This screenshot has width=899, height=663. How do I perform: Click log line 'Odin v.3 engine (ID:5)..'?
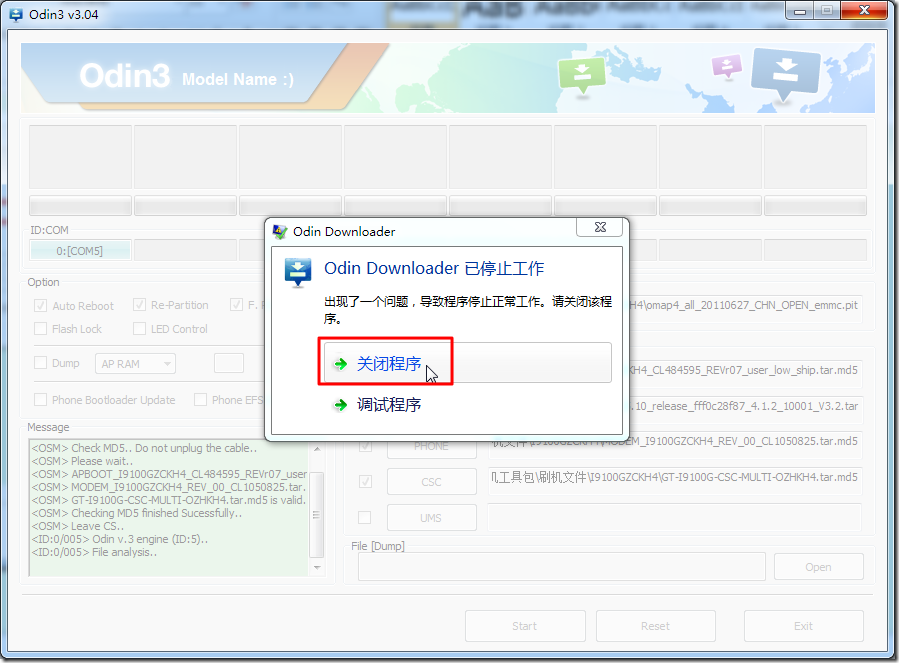pos(120,539)
